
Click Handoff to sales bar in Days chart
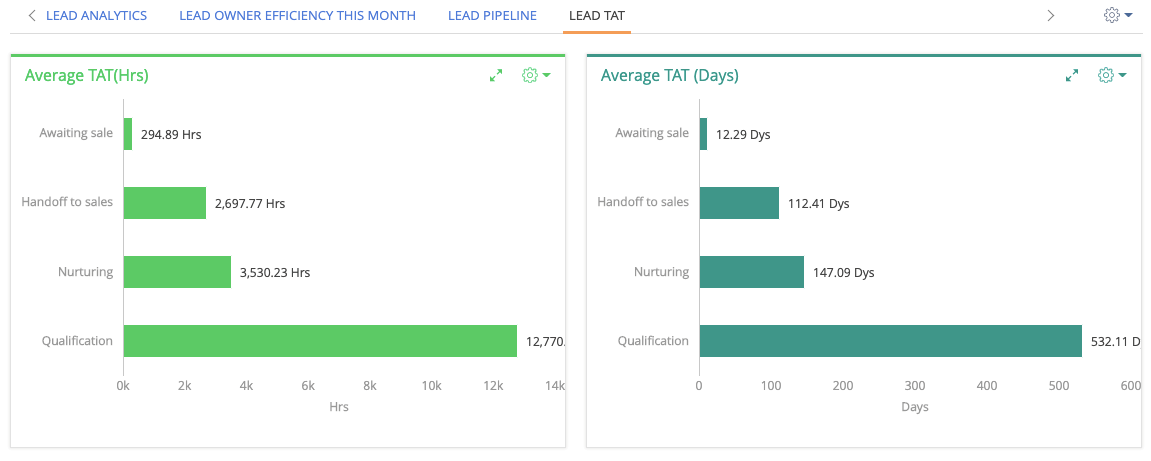(x=739, y=203)
